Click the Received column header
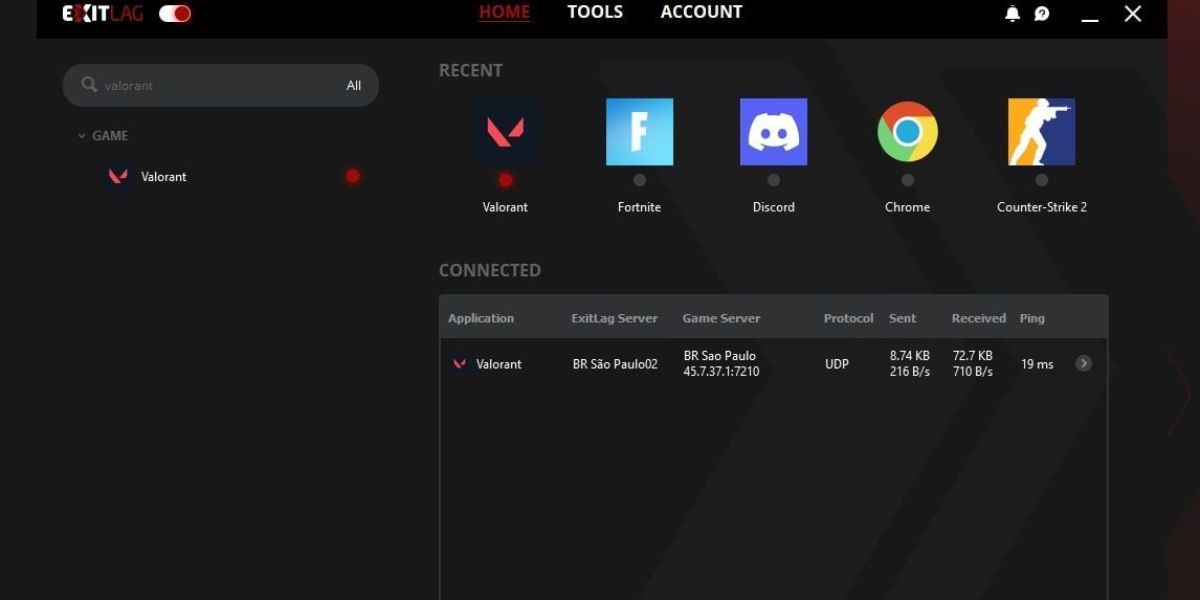The image size is (1200, 600). pos(979,318)
